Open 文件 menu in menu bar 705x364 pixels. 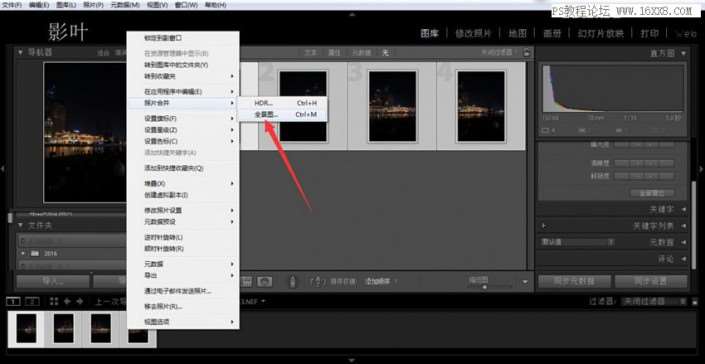pyautogui.click(x=12, y=5)
